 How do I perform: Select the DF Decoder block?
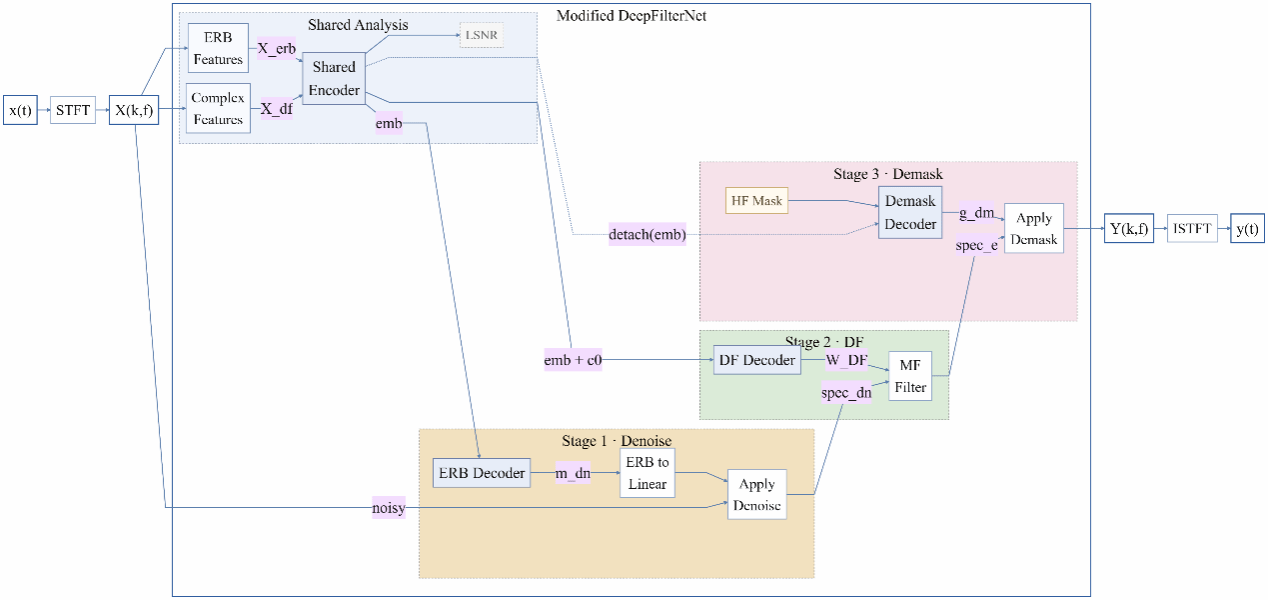(757, 360)
